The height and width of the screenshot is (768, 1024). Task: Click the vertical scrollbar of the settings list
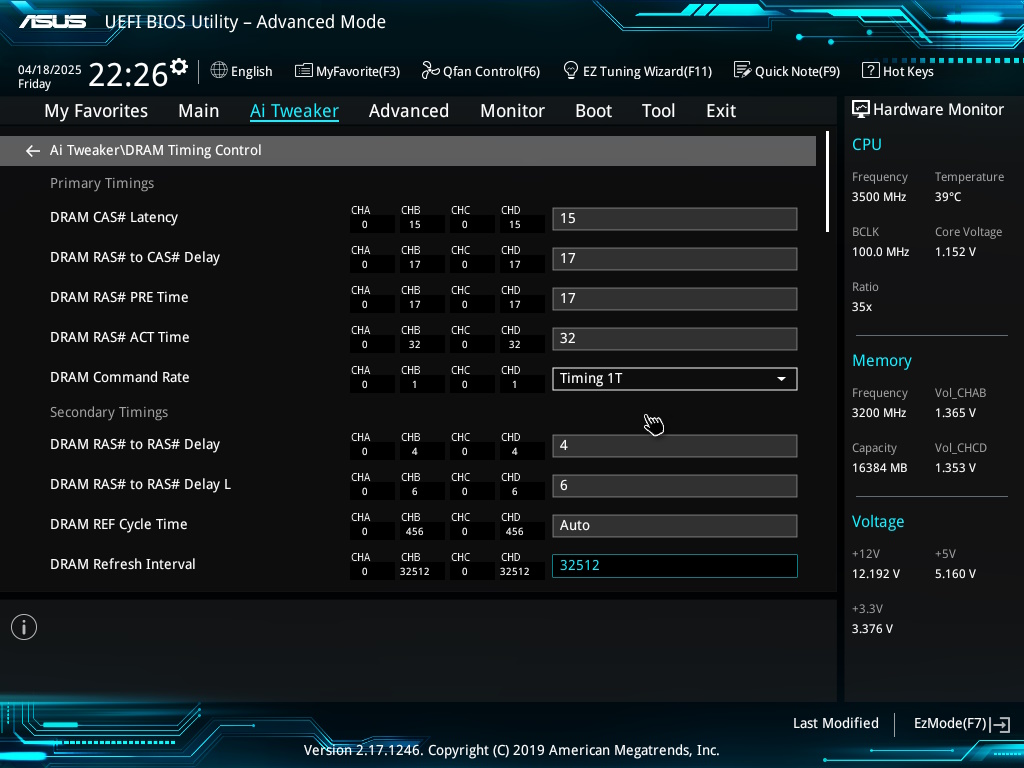coord(827,182)
